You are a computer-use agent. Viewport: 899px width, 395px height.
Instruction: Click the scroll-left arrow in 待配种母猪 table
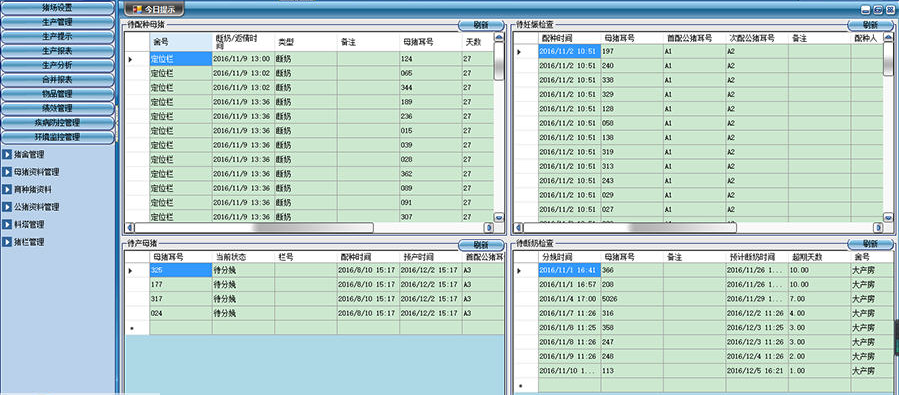point(130,228)
